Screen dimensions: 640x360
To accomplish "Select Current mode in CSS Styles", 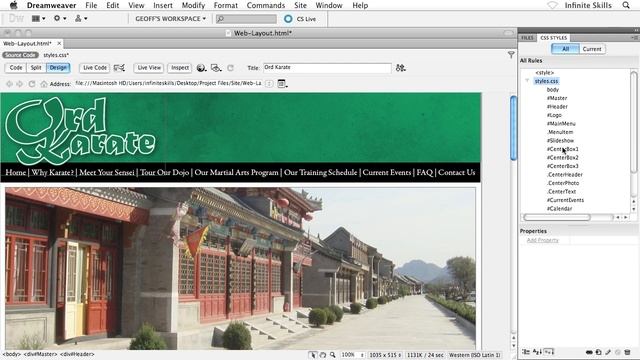I will 592,49.
